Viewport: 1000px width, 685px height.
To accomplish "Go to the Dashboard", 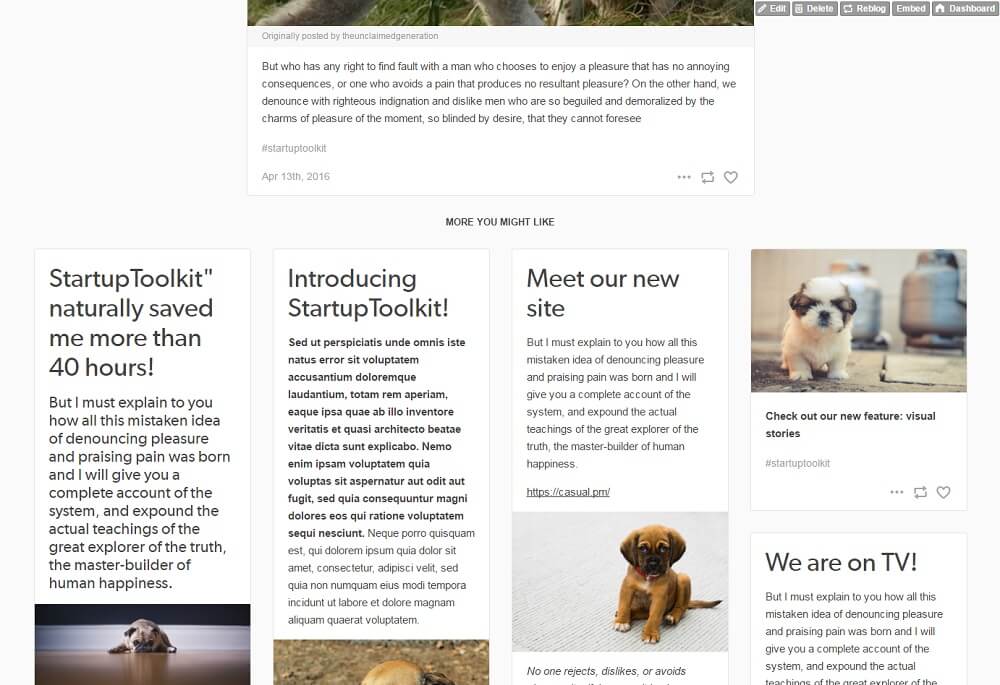I will pyautogui.click(x=965, y=8).
